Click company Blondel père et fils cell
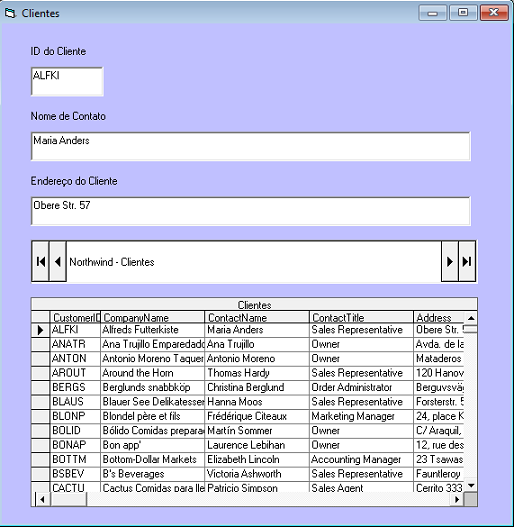514x527 pixels. (x=152, y=416)
